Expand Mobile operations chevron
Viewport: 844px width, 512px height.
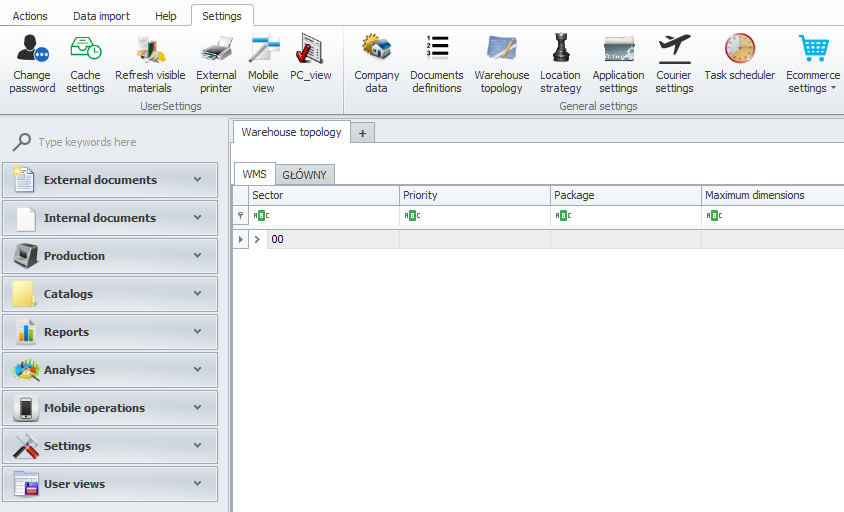tap(198, 408)
